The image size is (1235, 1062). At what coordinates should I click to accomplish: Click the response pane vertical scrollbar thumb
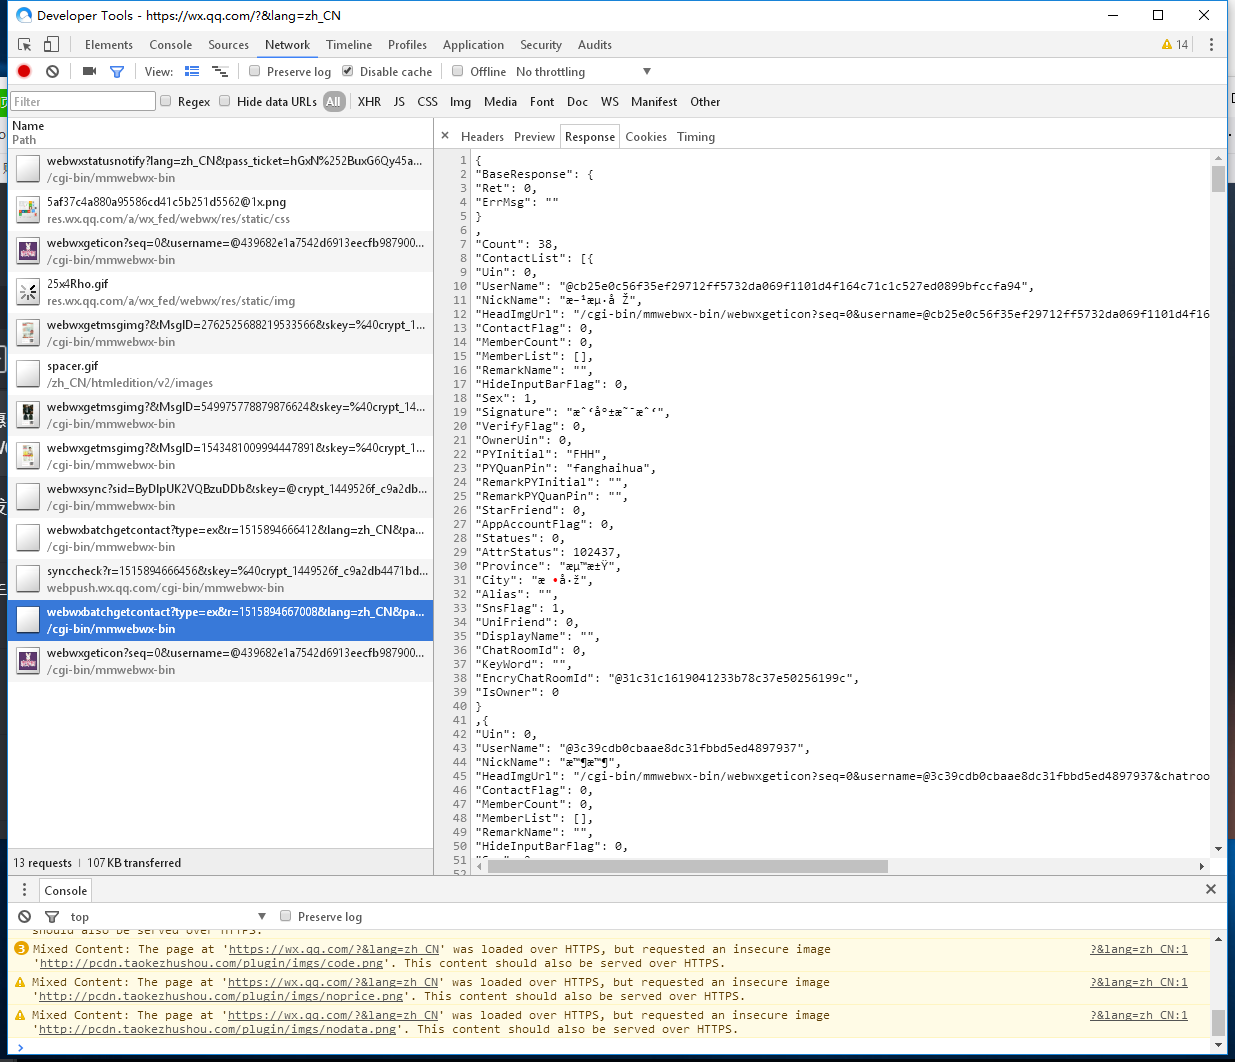pos(1218,179)
